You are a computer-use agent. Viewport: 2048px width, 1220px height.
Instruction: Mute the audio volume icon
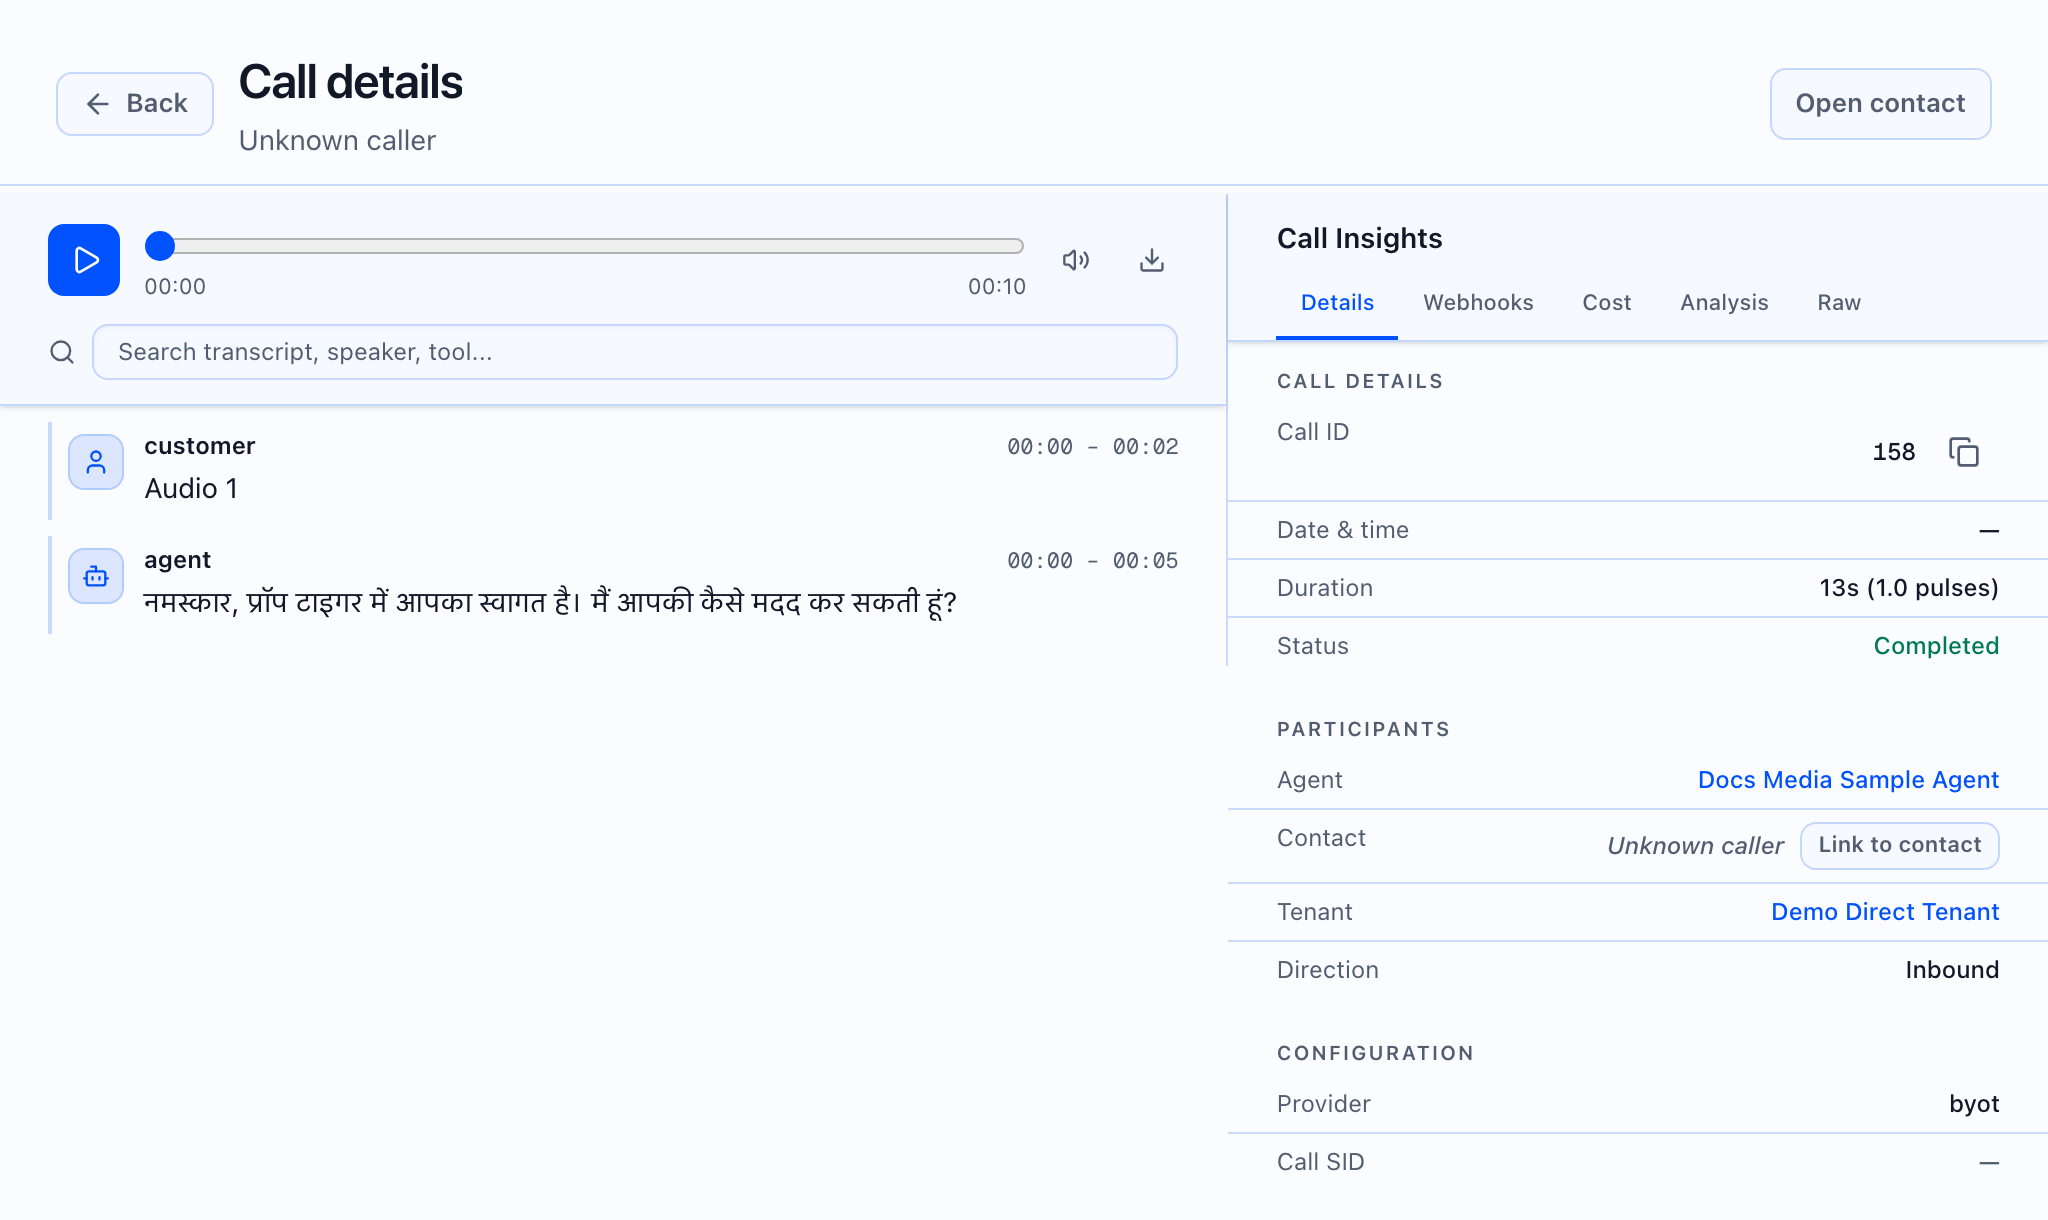point(1076,260)
